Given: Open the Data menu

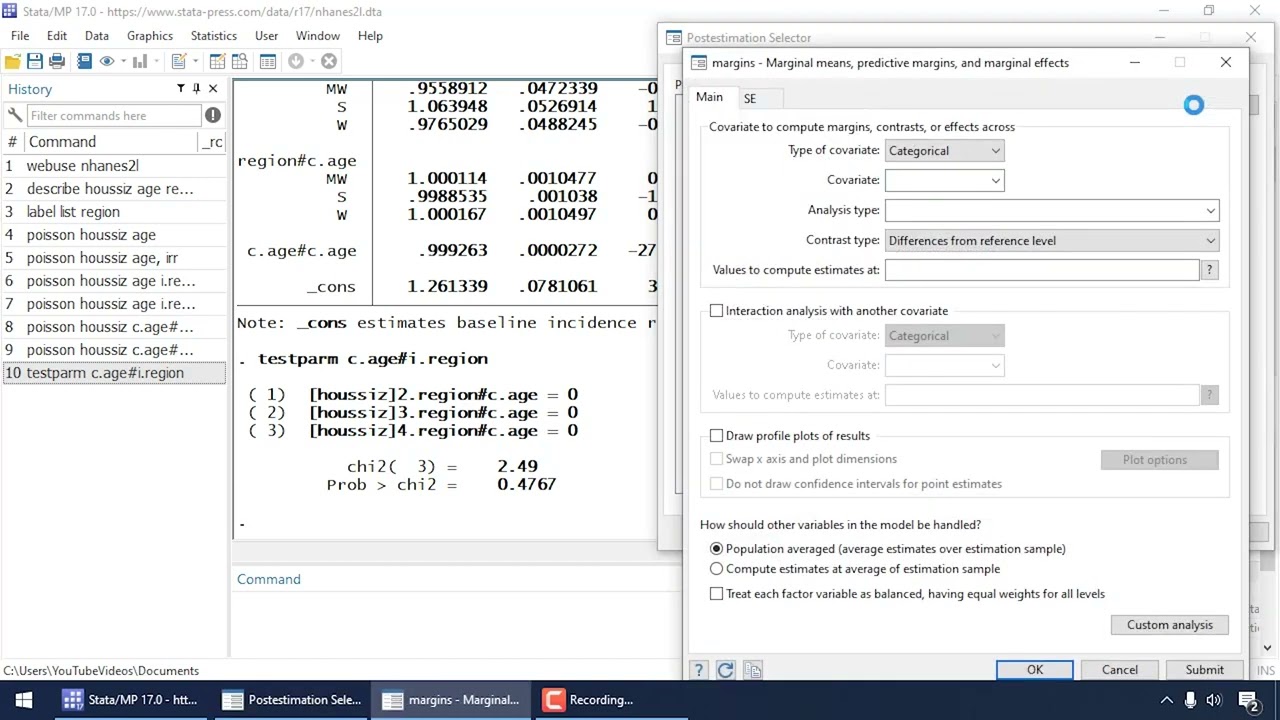Looking at the screenshot, I should pyautogui.click(x=97, y=36).
